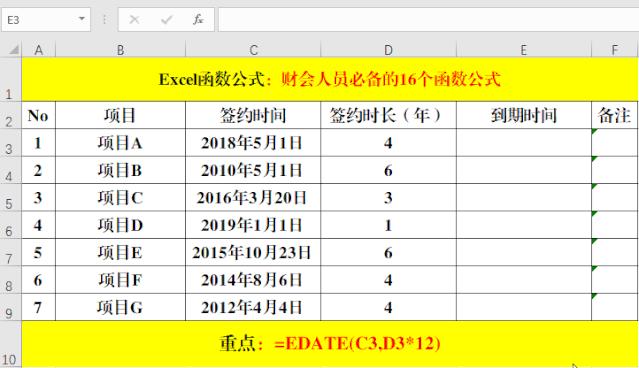Screen dimensions: 639x368
Task: Open the Insert Function fx dialog
Action: tap(198, 19)
